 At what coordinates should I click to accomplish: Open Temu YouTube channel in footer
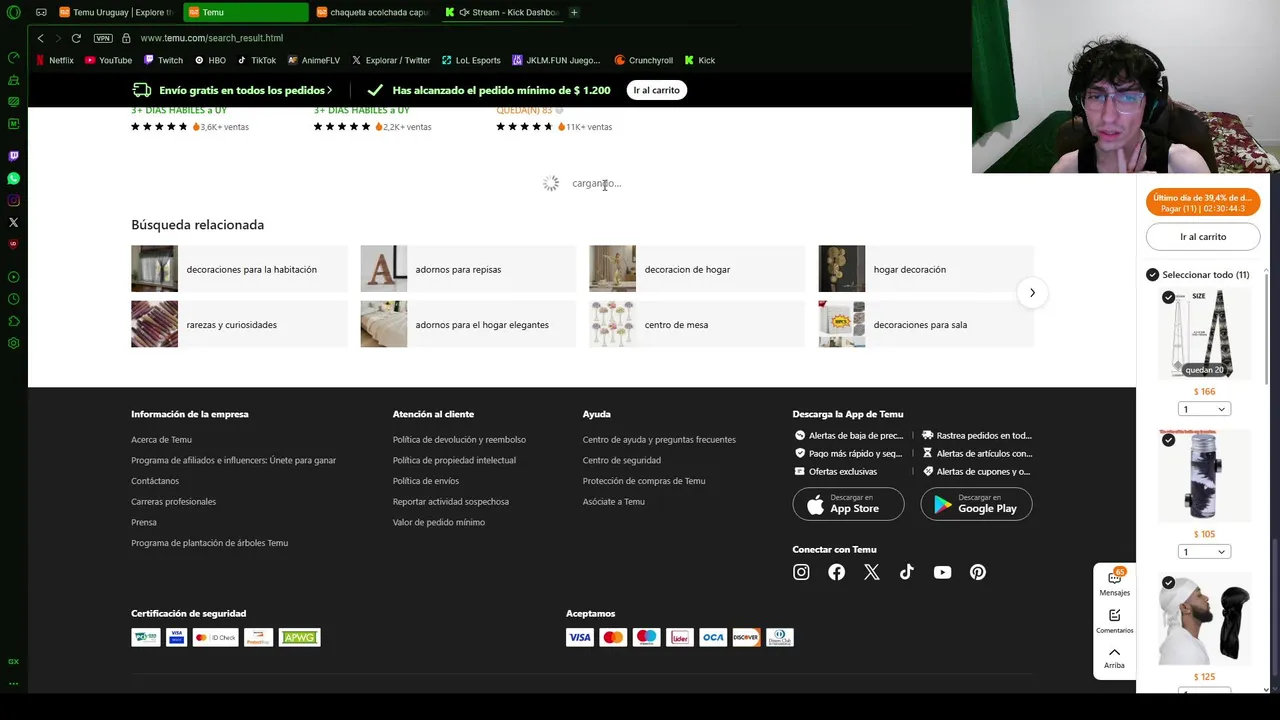point(942,572)
